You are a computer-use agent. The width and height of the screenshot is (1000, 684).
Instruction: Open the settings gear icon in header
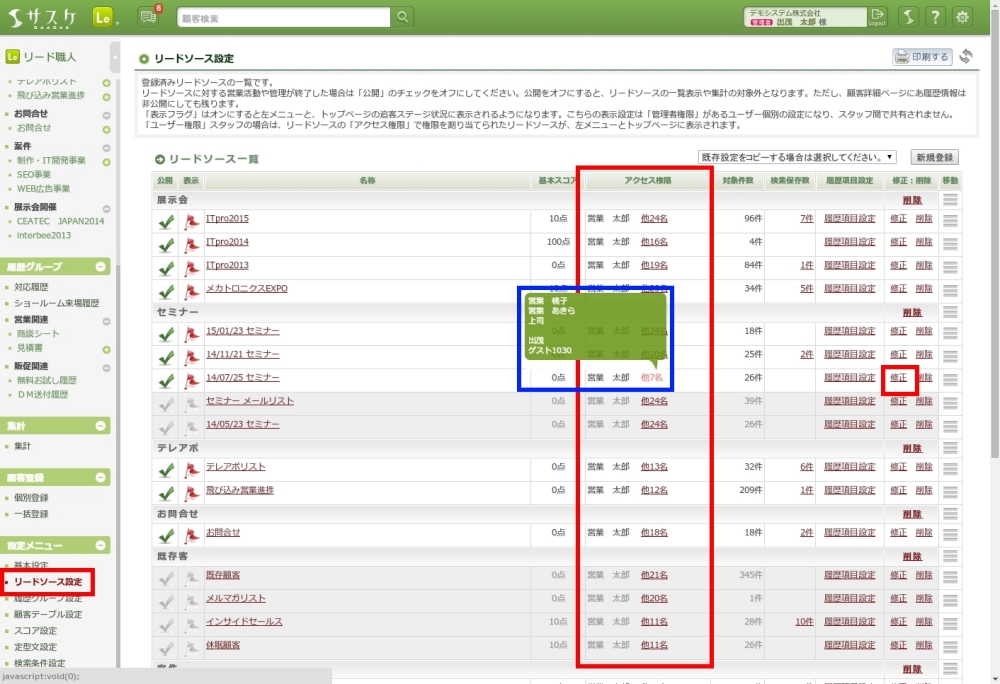pos(962,17)
